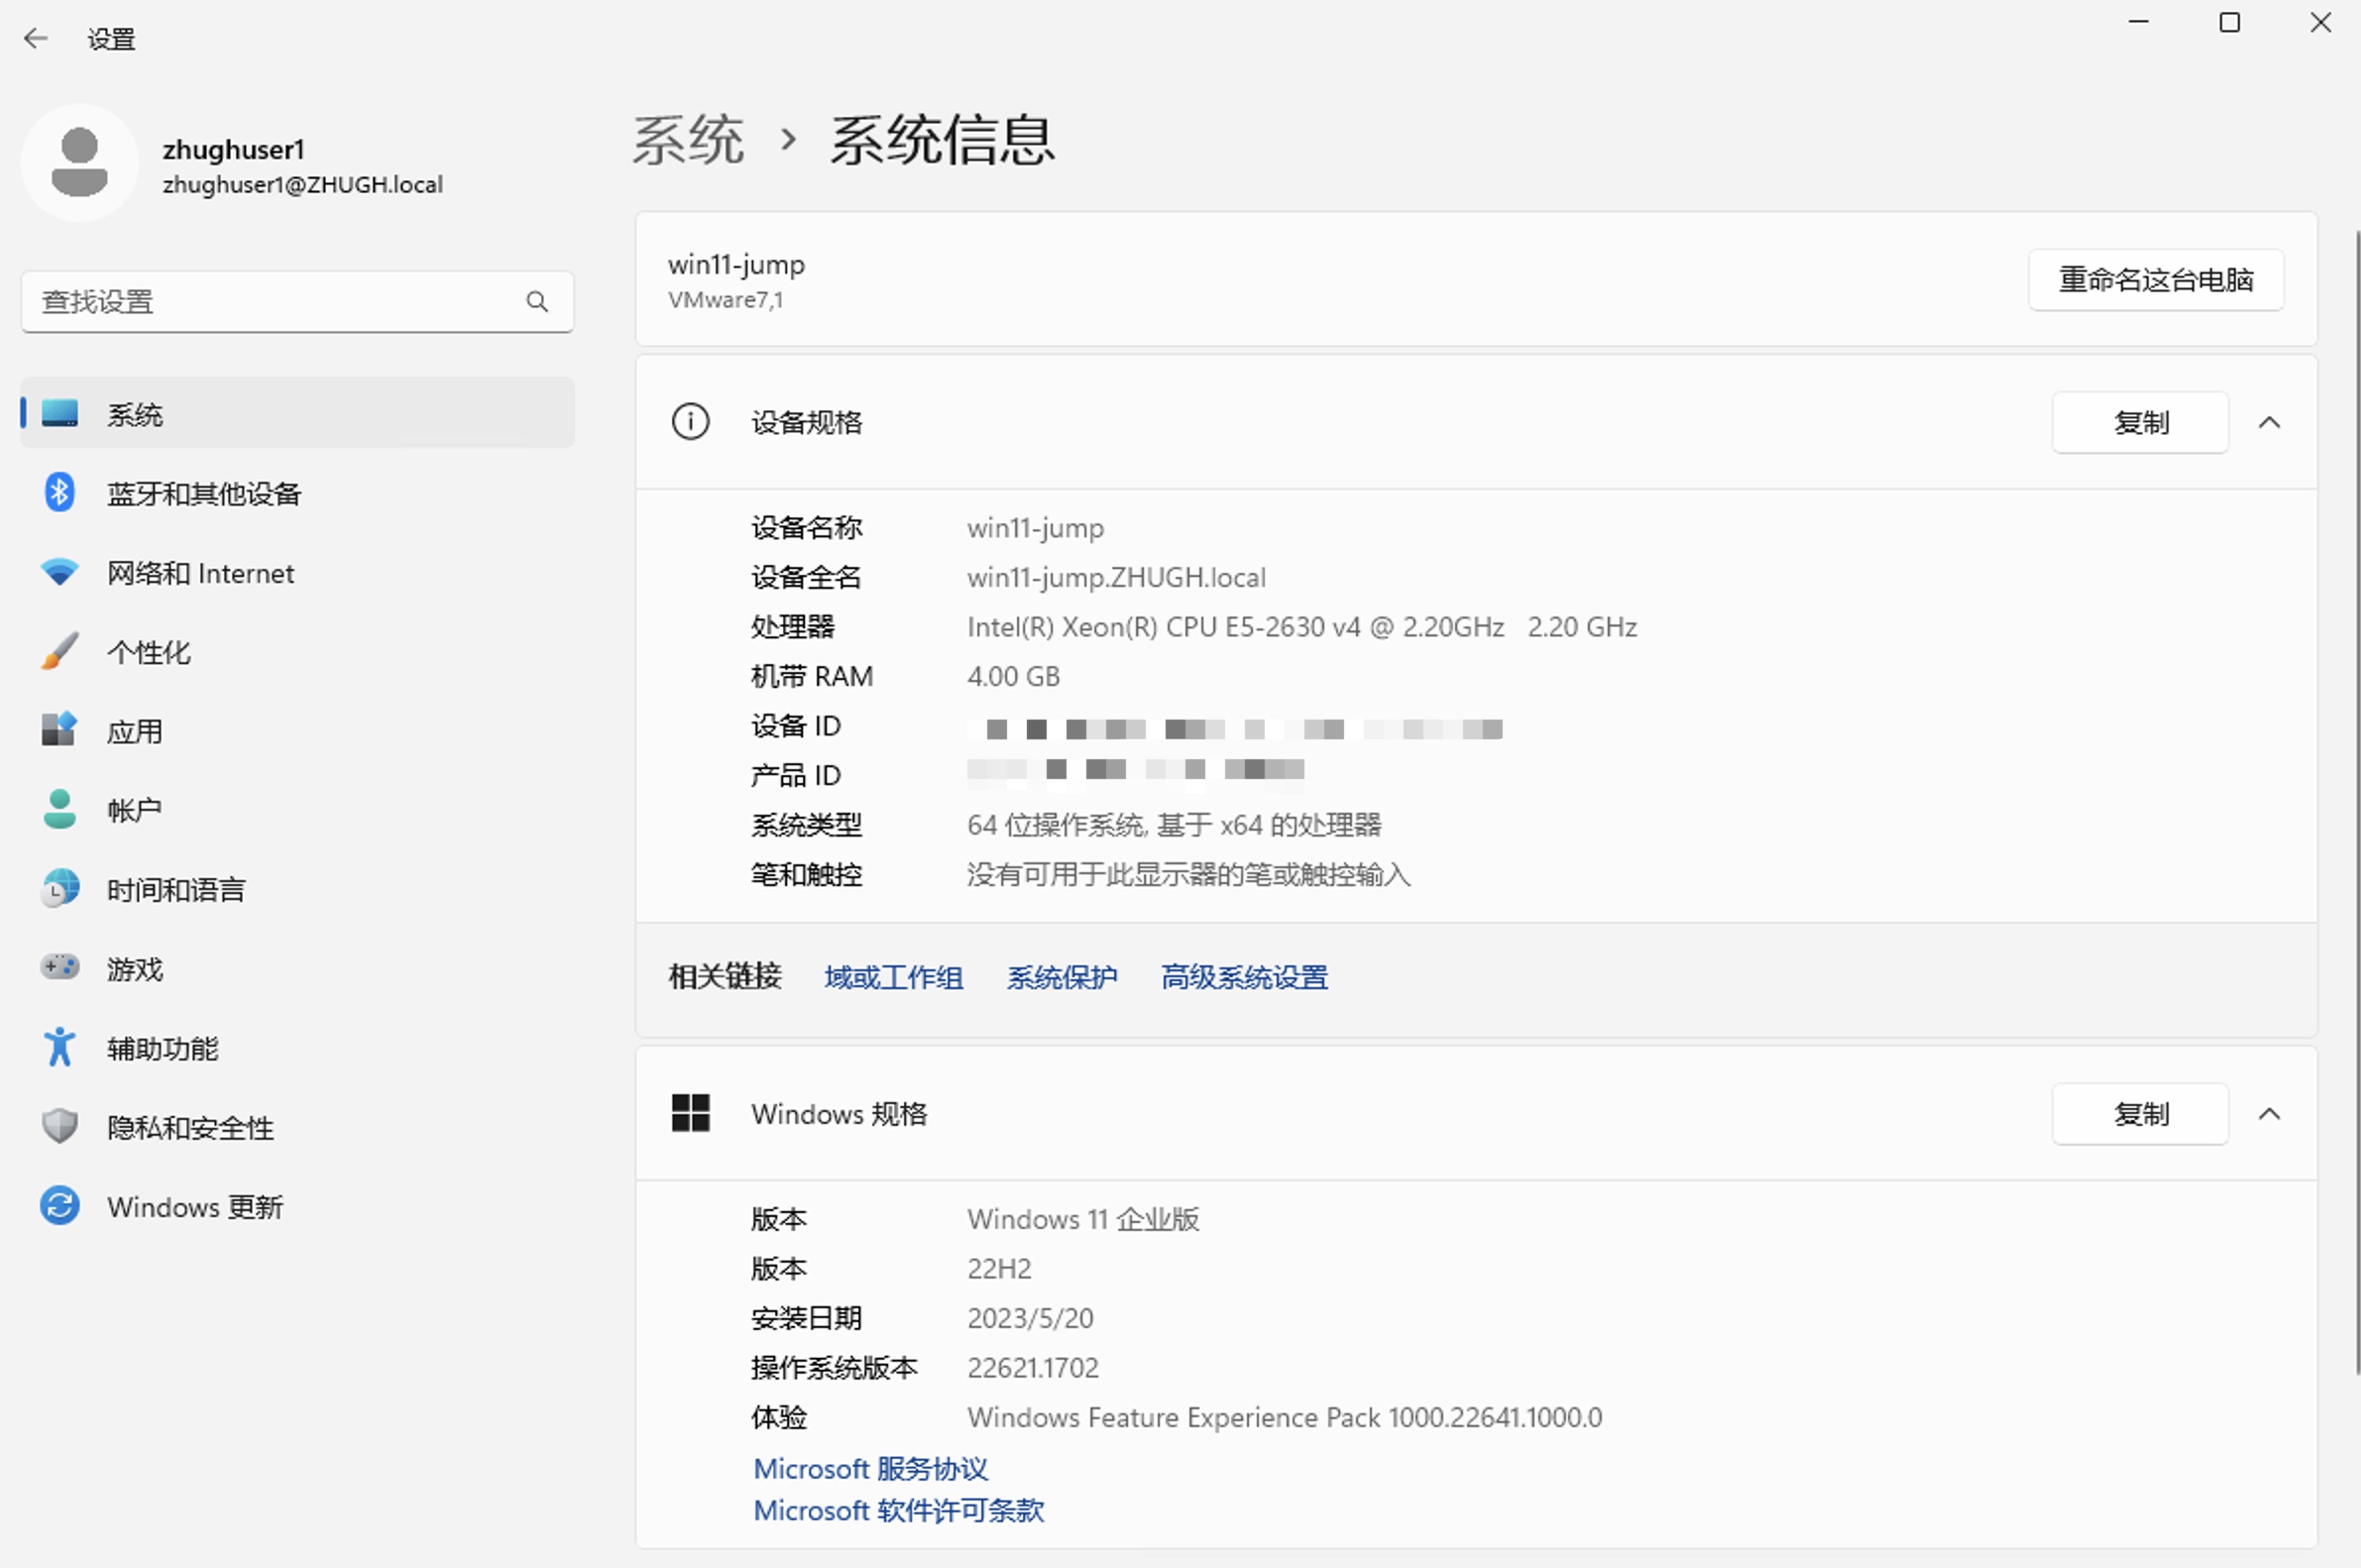Click 重命名这台电脑 button

coord(2156,279)
